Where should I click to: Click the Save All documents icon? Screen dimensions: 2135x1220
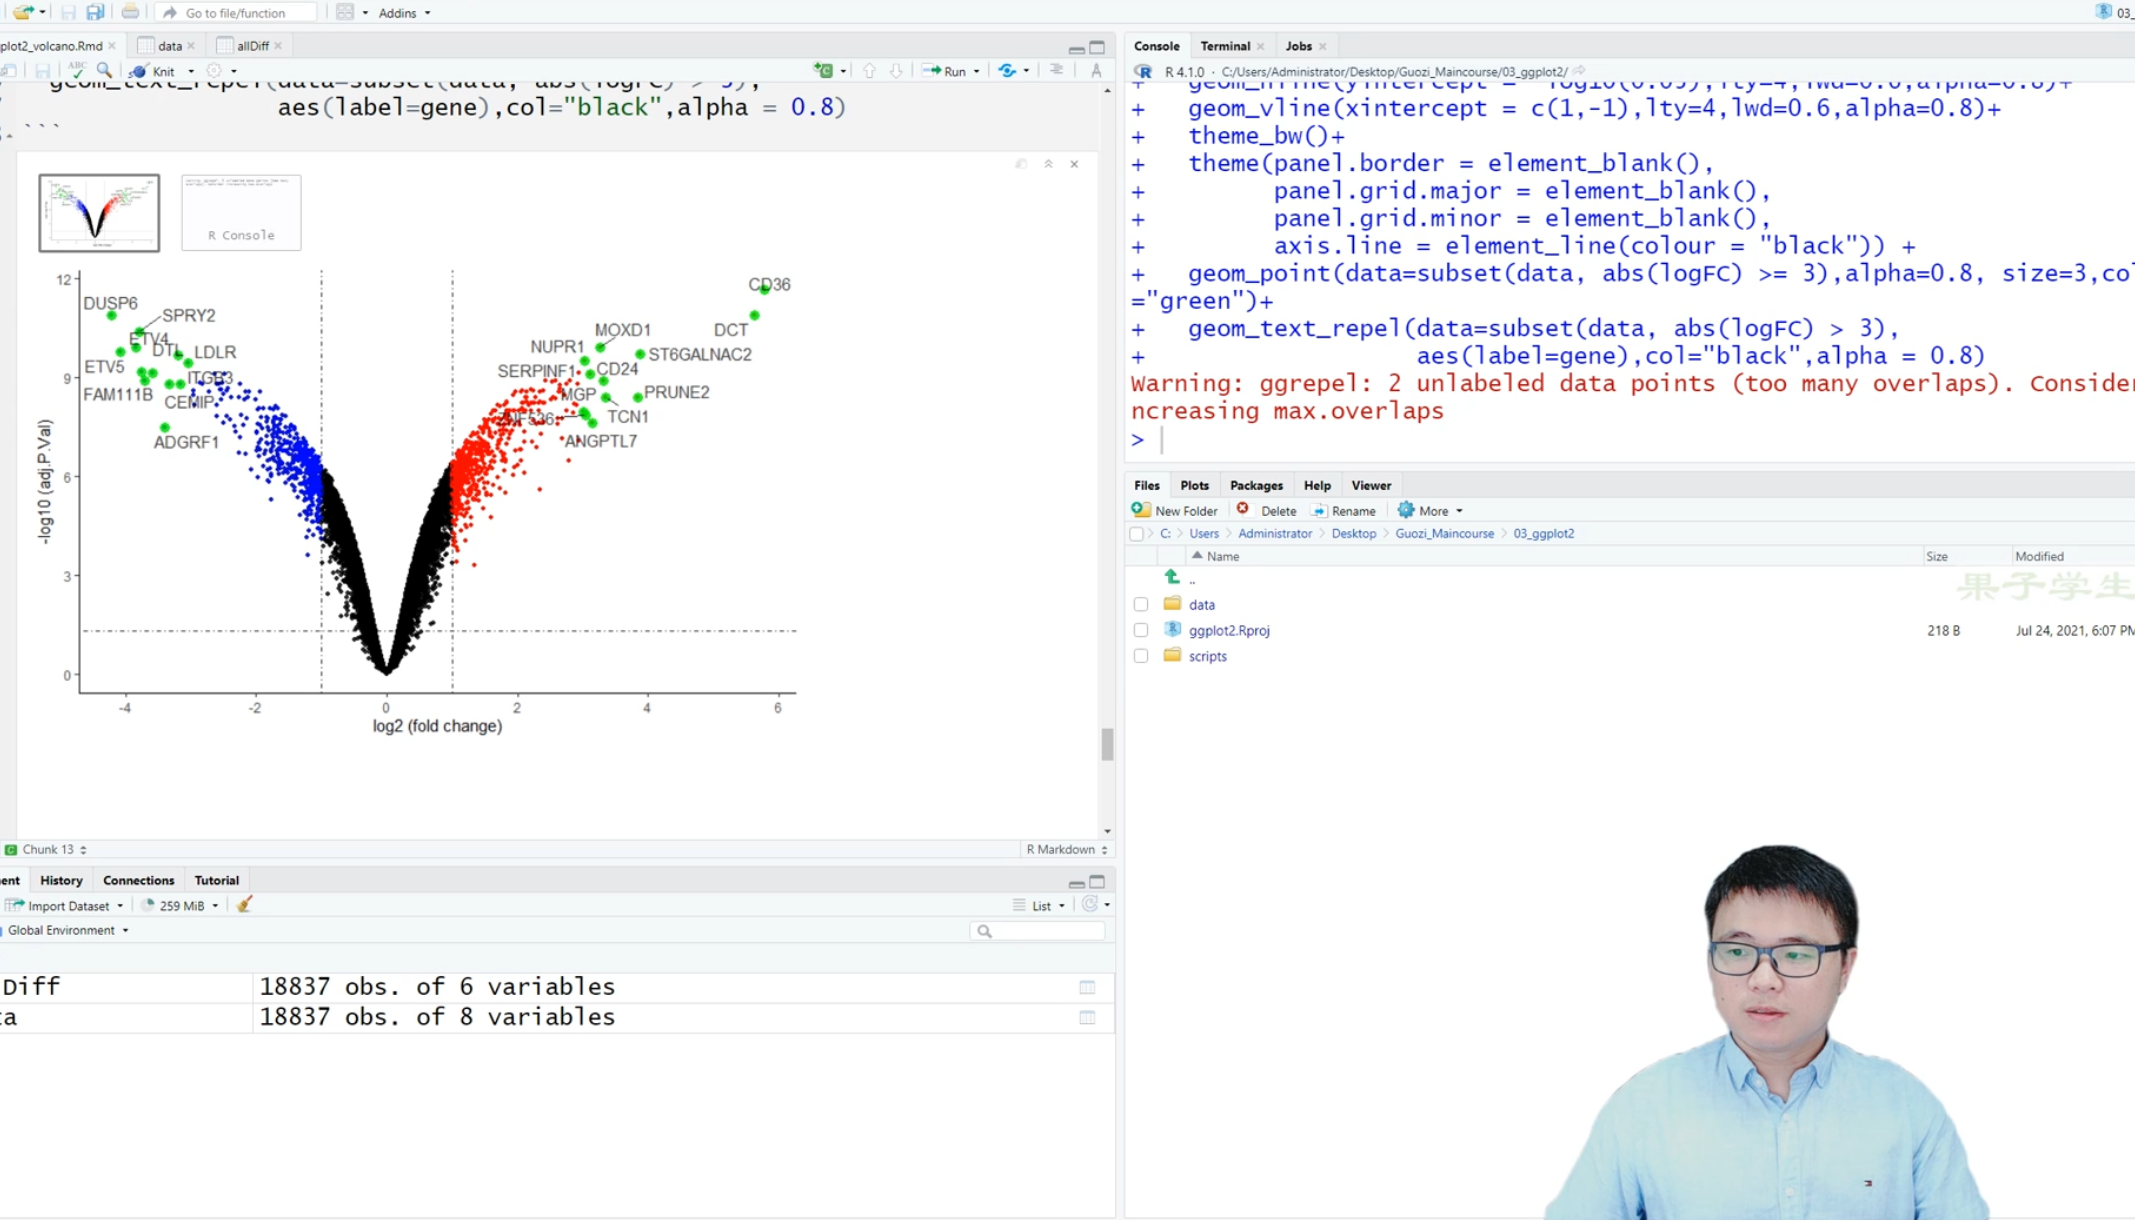pyautogui.click(x=95, y=12)
